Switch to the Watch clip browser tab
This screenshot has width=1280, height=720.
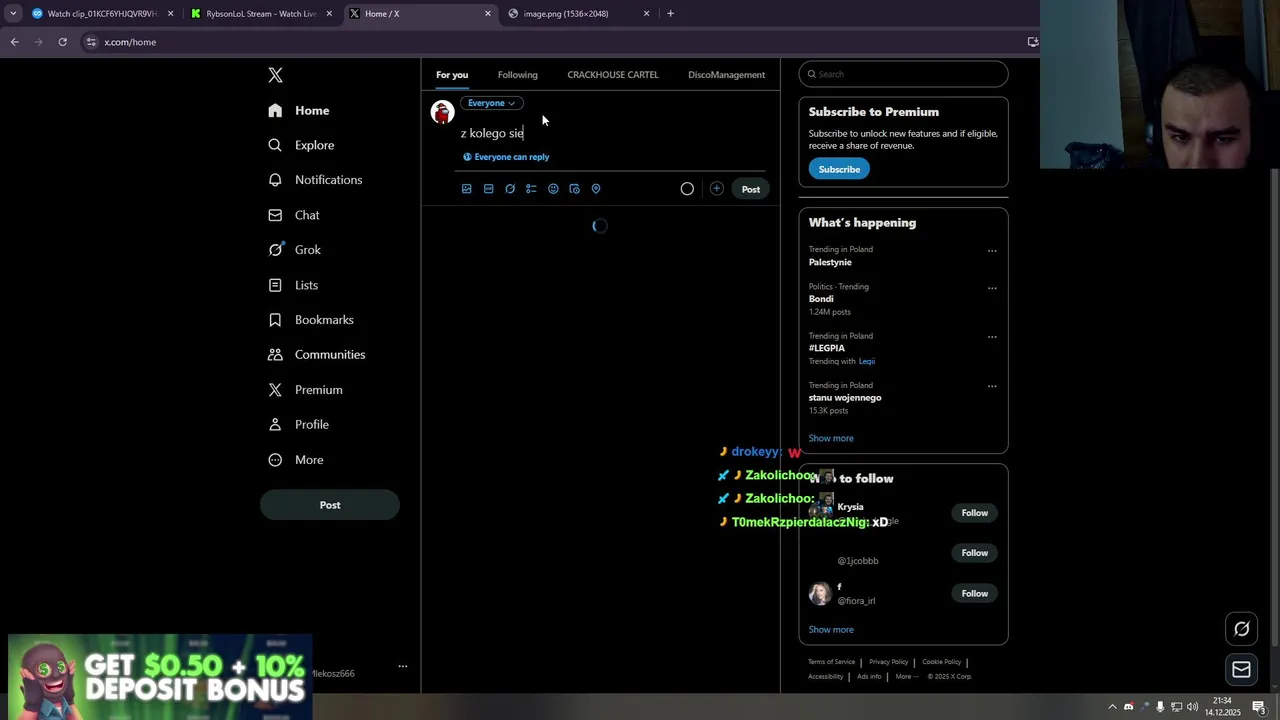point(101,14)
